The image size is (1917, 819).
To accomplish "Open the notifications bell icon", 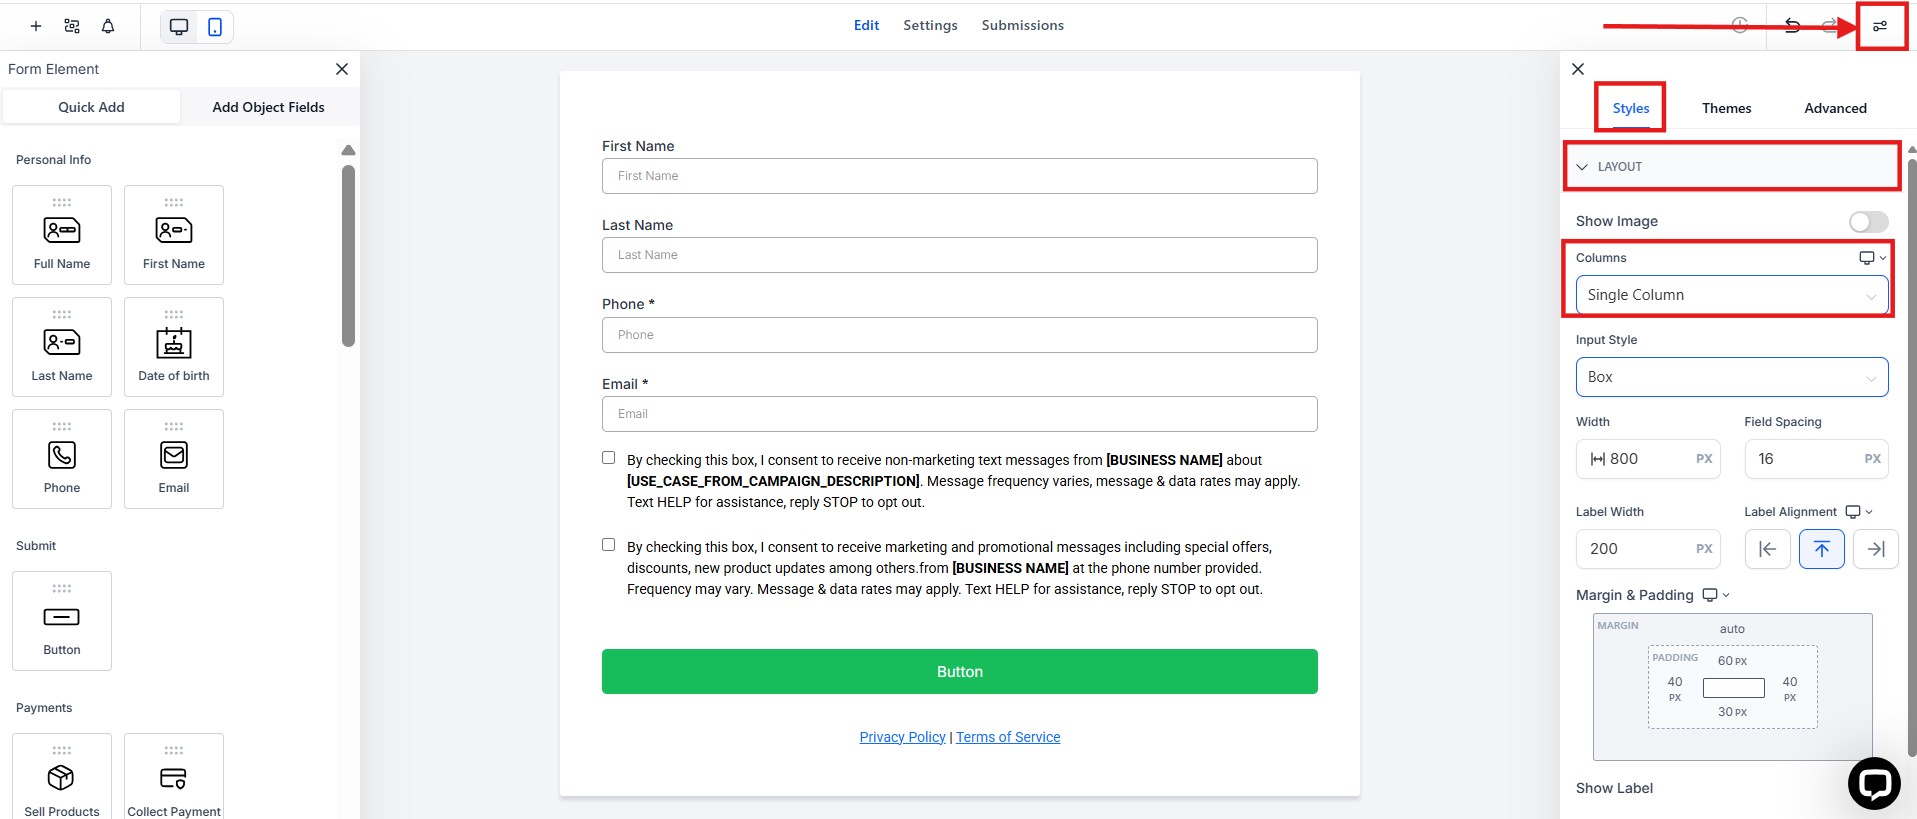I will (108, 26).
